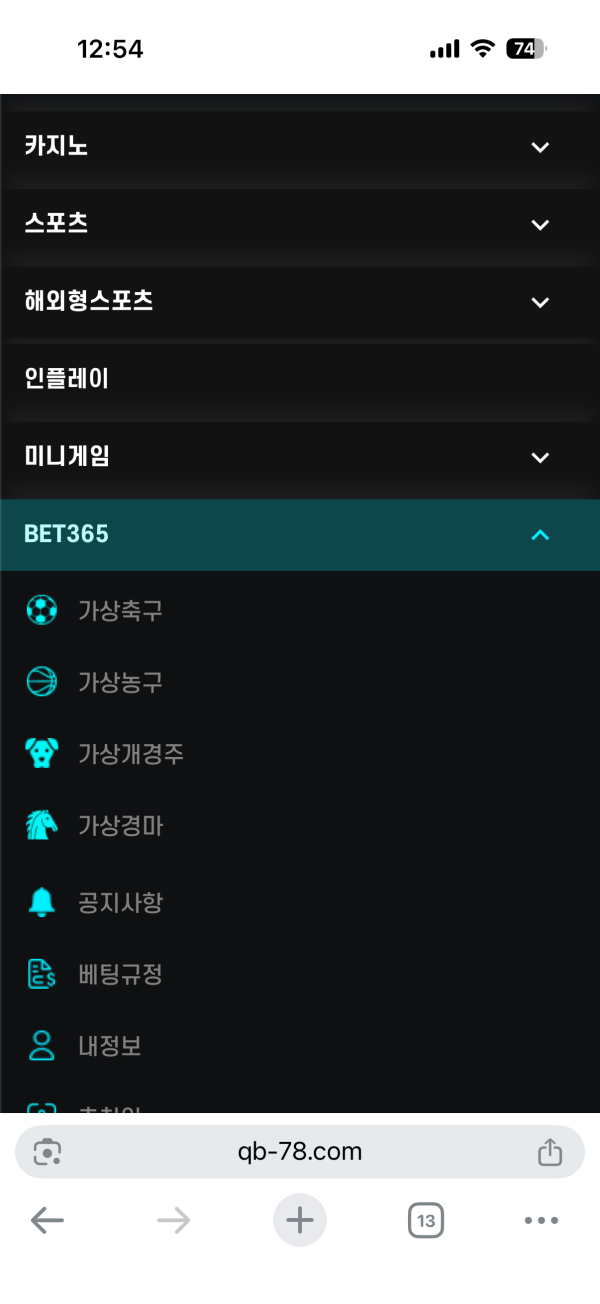Click the horse racing icon
Screen dimensions: 600x1304
(41, 826)
